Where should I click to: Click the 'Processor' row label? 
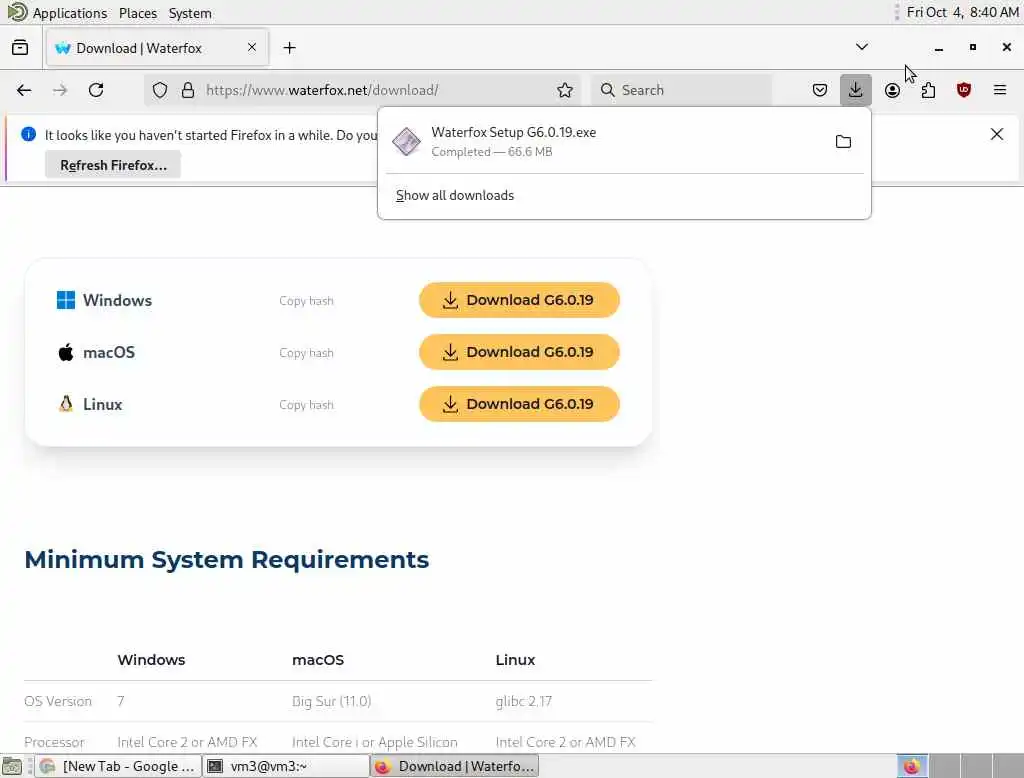54,742
